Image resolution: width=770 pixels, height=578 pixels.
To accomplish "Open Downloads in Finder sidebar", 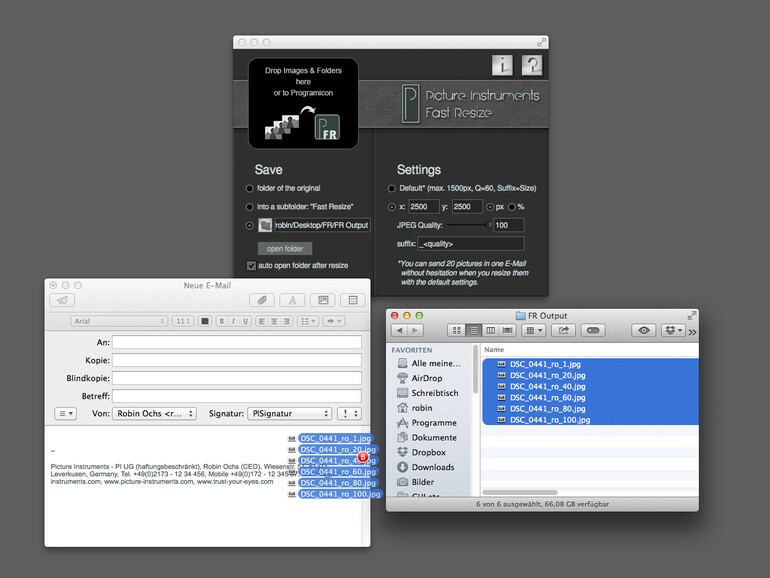I will 432,467.
